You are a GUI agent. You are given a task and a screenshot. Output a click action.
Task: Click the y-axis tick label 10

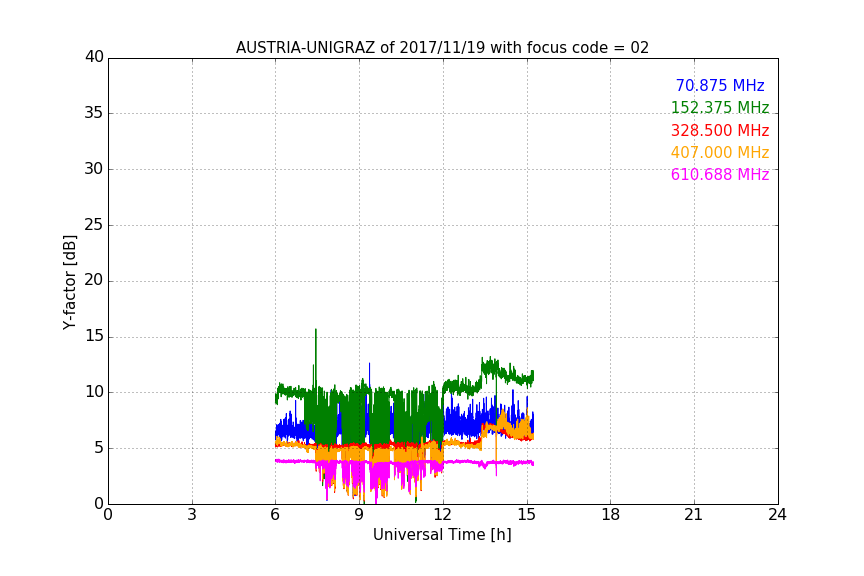point(94,392)
